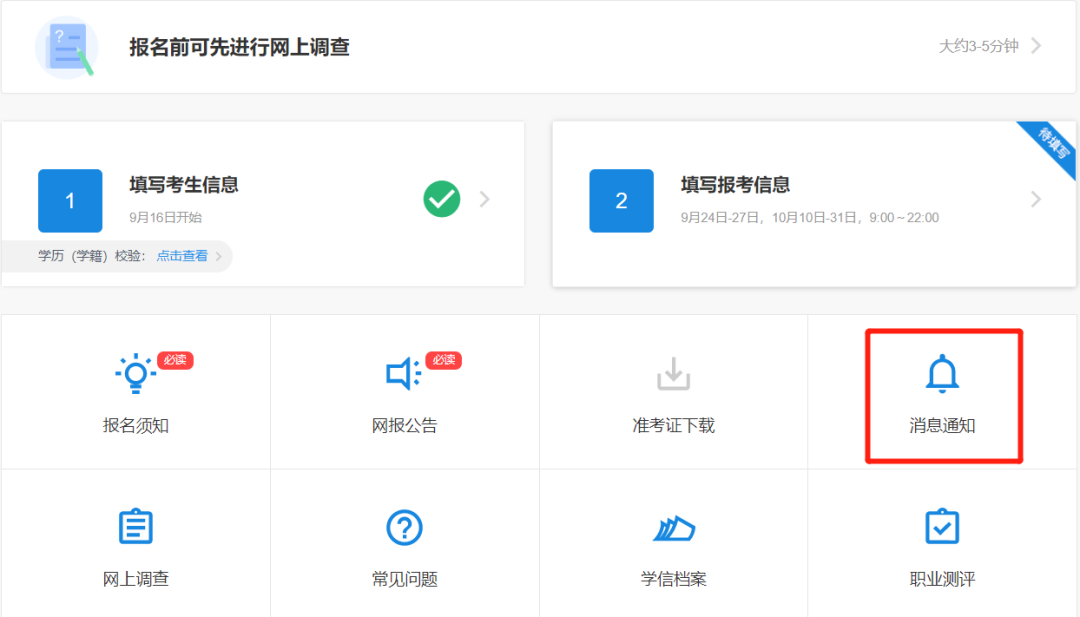Image resolution: width=1080 pixels, height=617 pixels.
Task: Expand the 填写考生信息 step card chevron
Action: [484, 199]
